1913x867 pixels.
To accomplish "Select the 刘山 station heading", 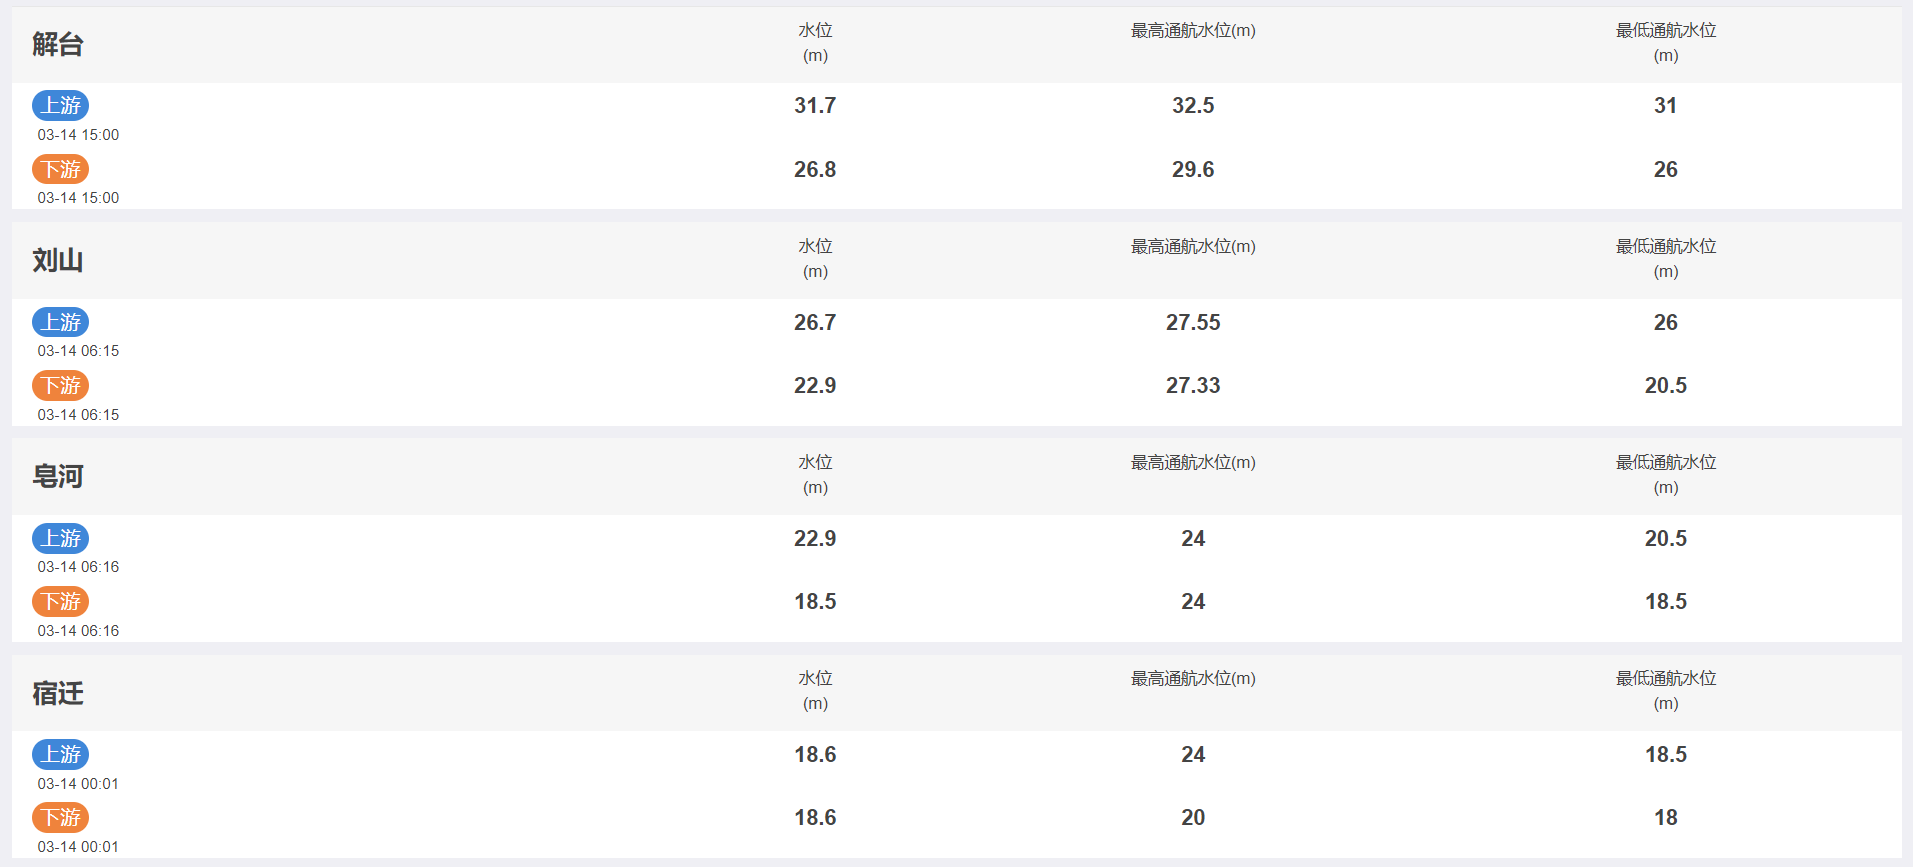I will (x=58, y=261).
